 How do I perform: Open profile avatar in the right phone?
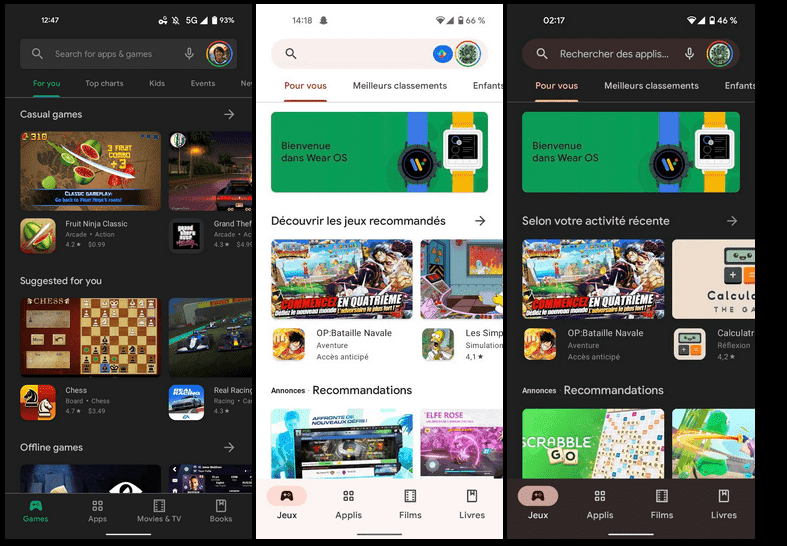(x=720, y=54)
